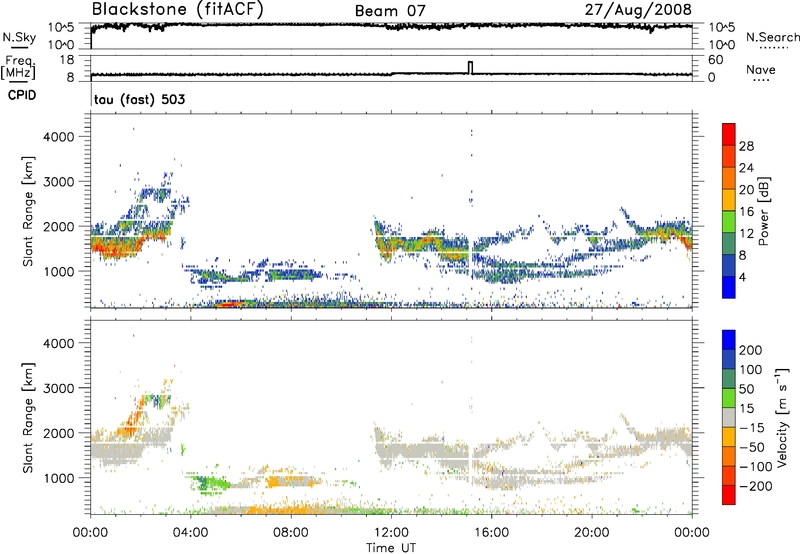Click the '12:00' time axis tick
This screenshot has width=800, height=554.
391,533
